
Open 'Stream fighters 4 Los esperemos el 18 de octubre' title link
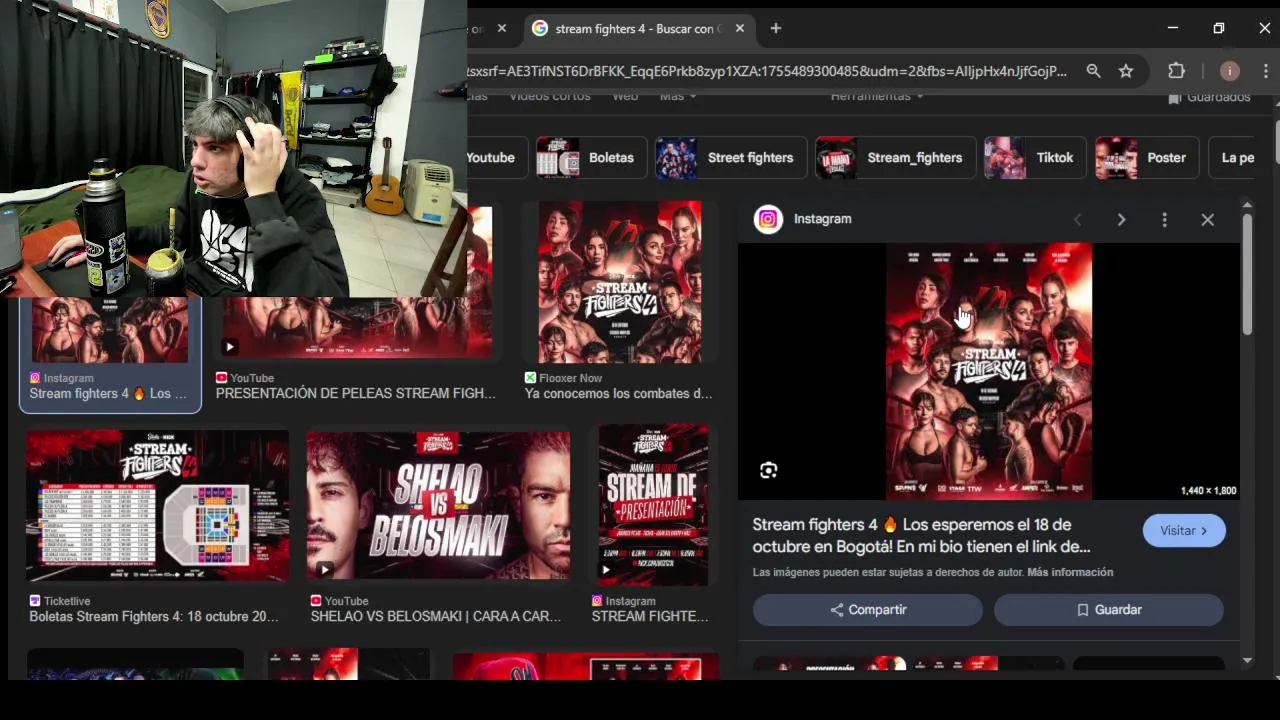tap(921, 536)
